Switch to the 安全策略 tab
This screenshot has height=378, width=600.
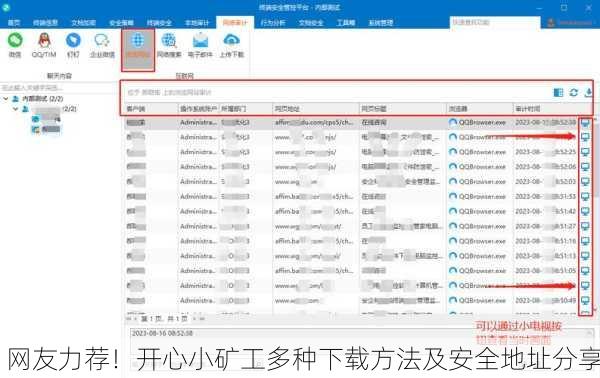(x=121, y=23)
